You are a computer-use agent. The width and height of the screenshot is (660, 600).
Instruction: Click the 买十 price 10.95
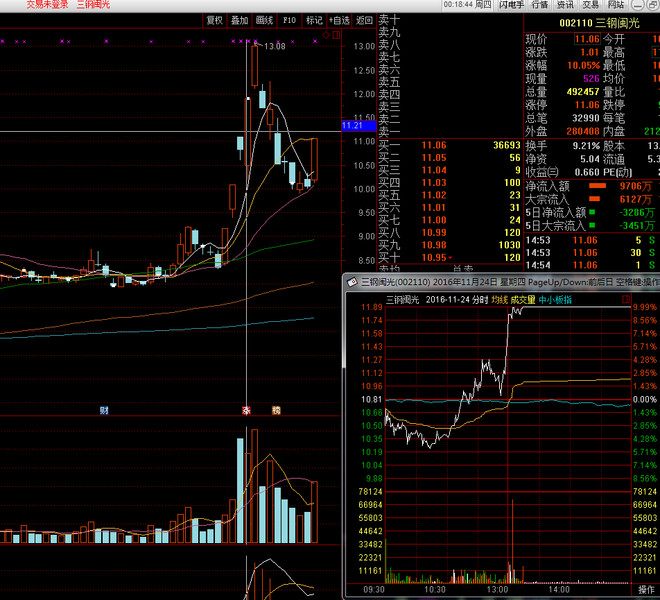[x=434, y=257]
